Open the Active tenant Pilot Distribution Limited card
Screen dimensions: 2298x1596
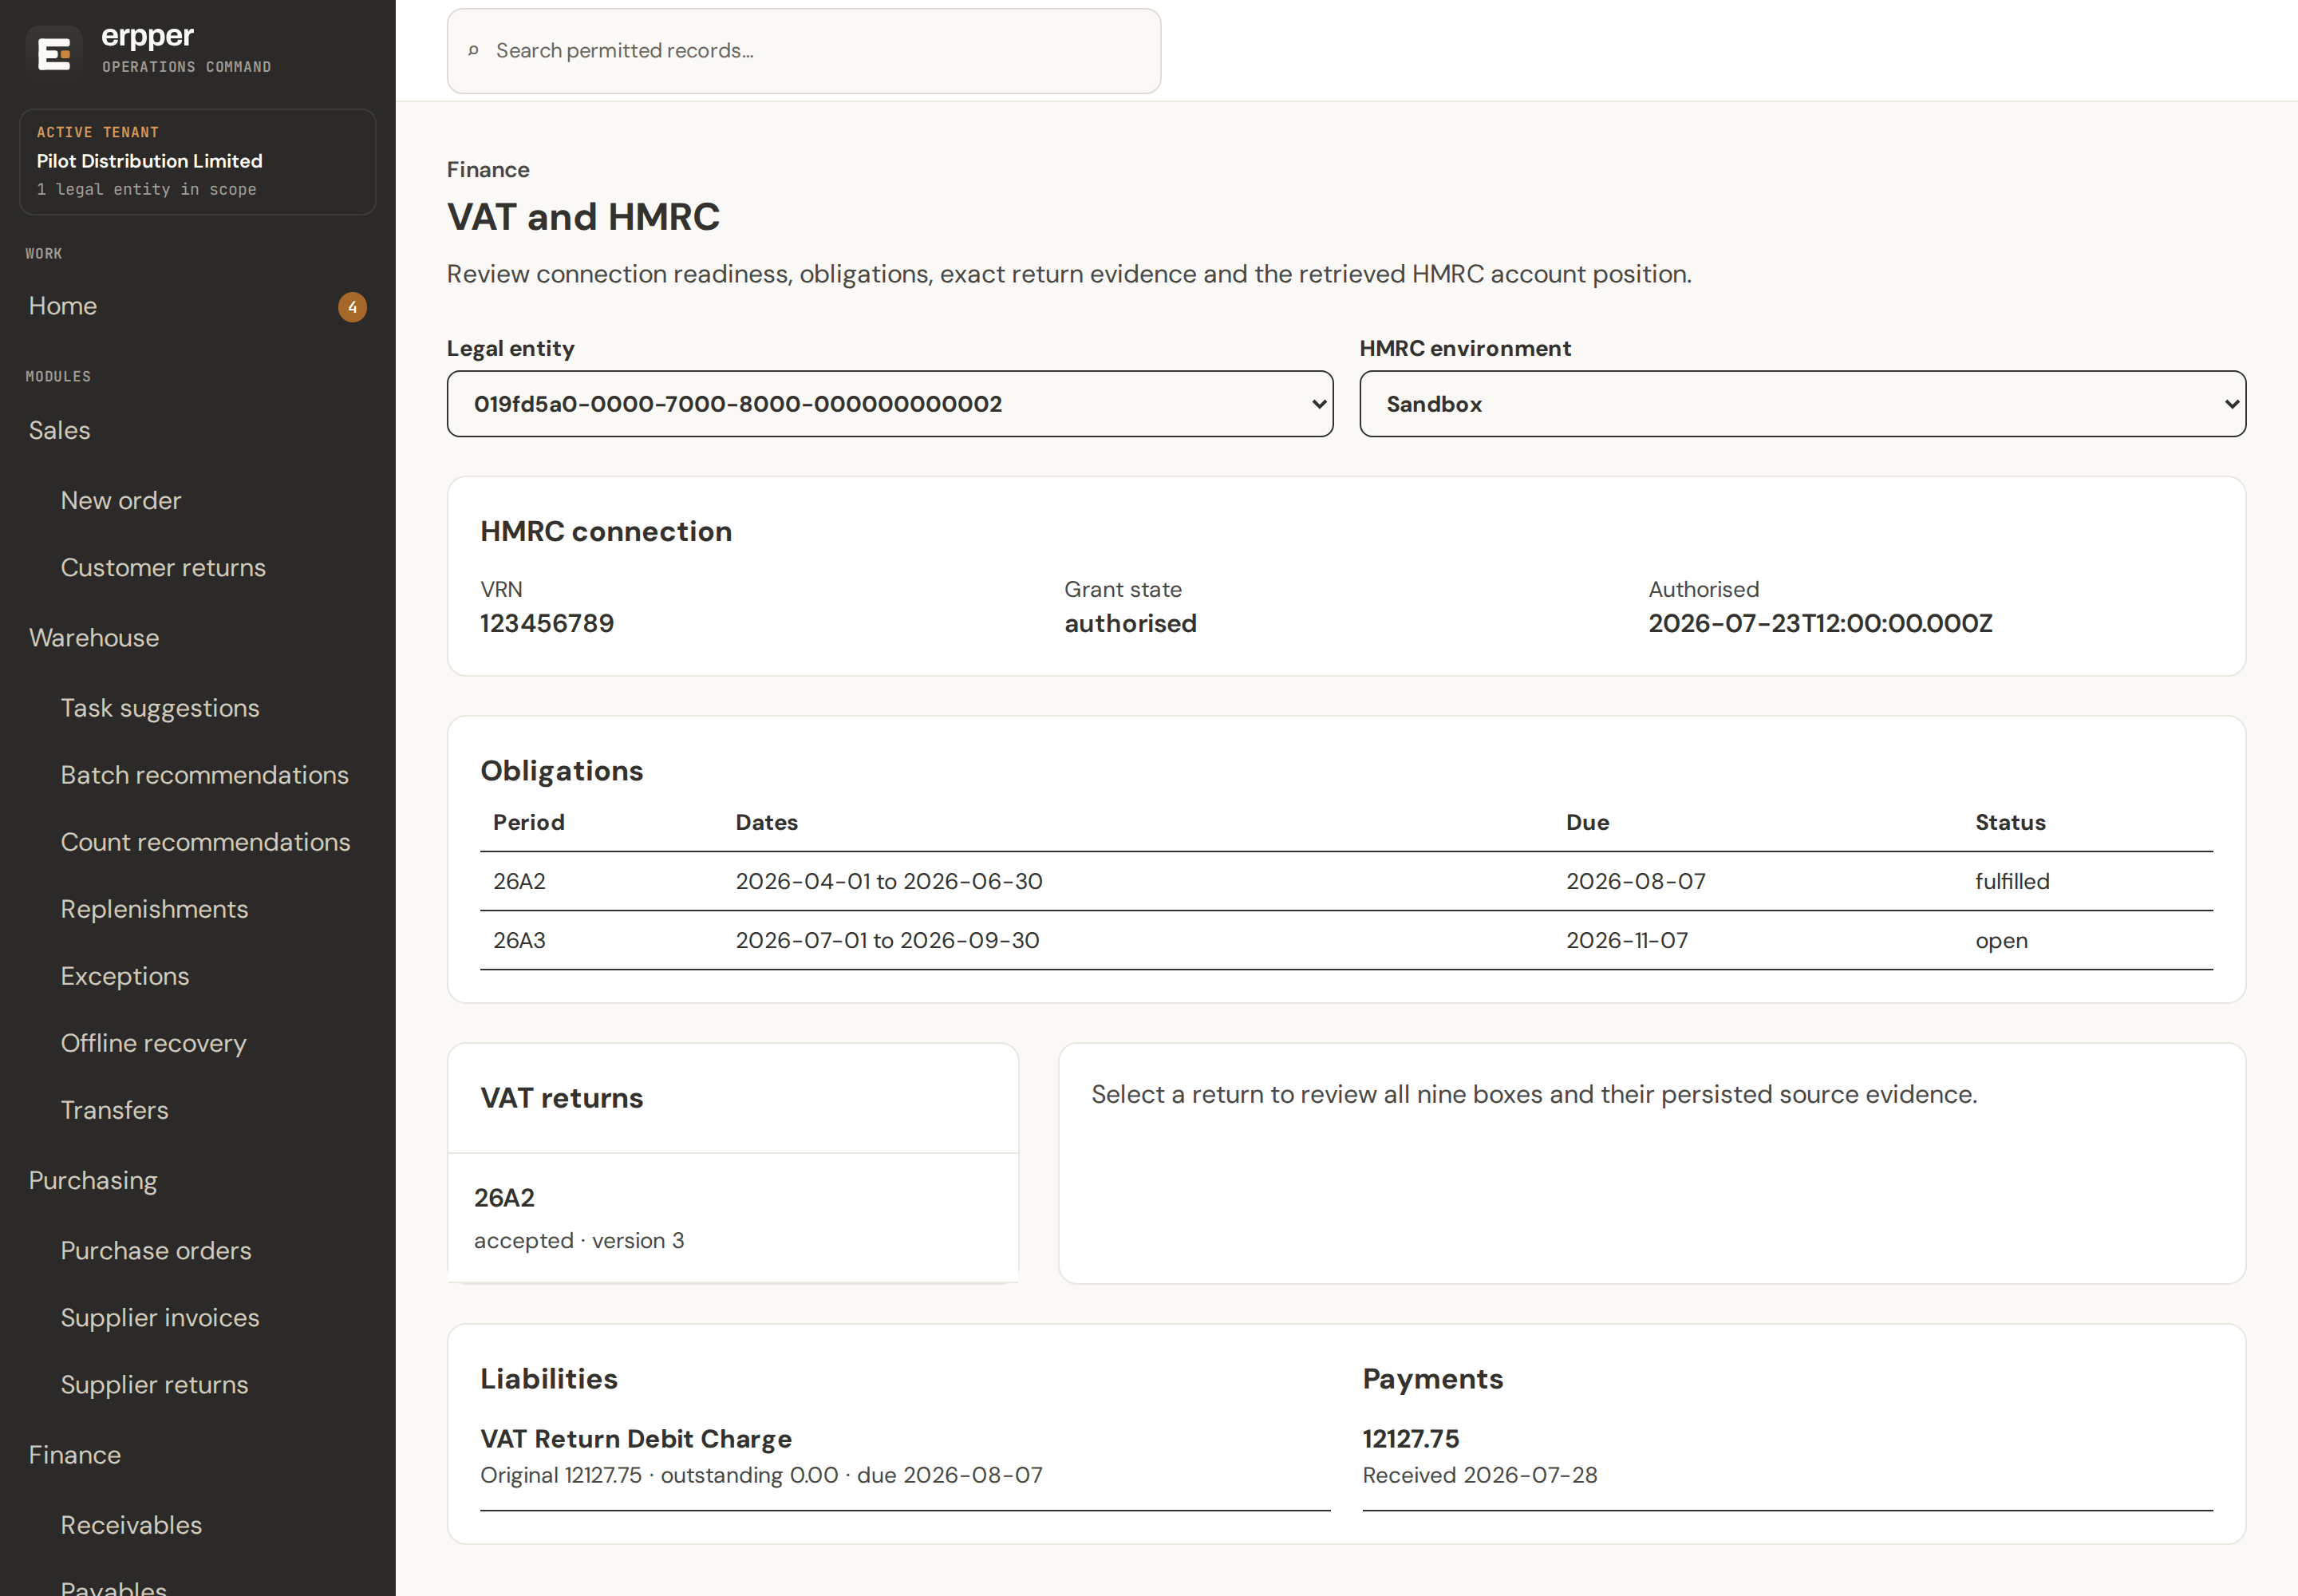tap(198, 162)
